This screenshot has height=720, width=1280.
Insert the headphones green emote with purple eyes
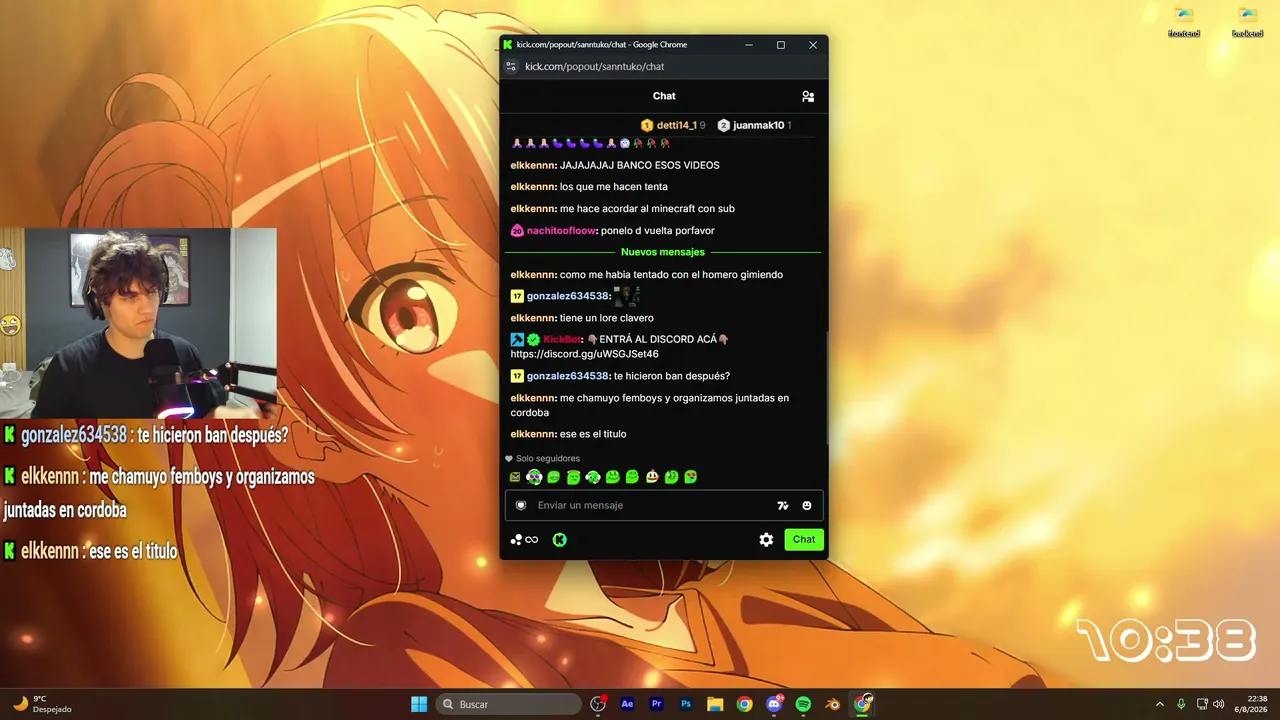(x=534, y=477)
